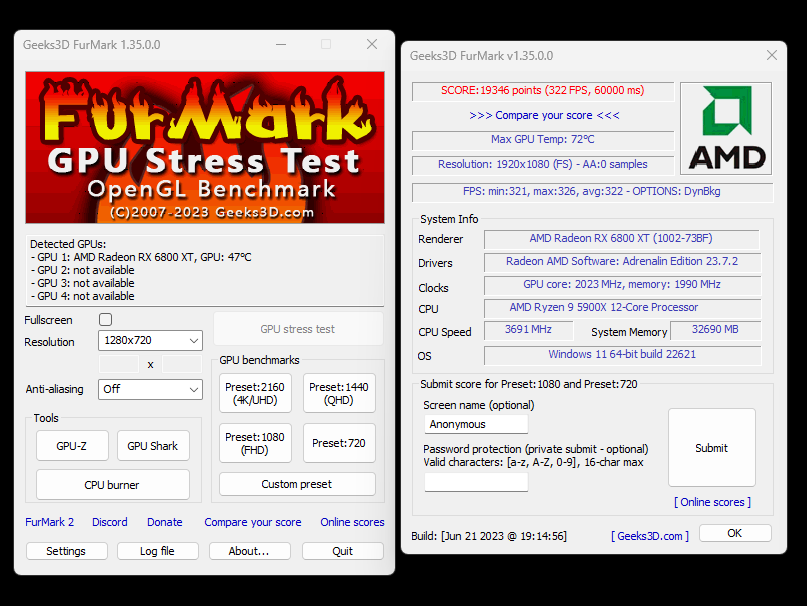This screenshot has height=606, width=807.
Task: Click the GPU 2: not available line
Action: (x=82, y=270)
